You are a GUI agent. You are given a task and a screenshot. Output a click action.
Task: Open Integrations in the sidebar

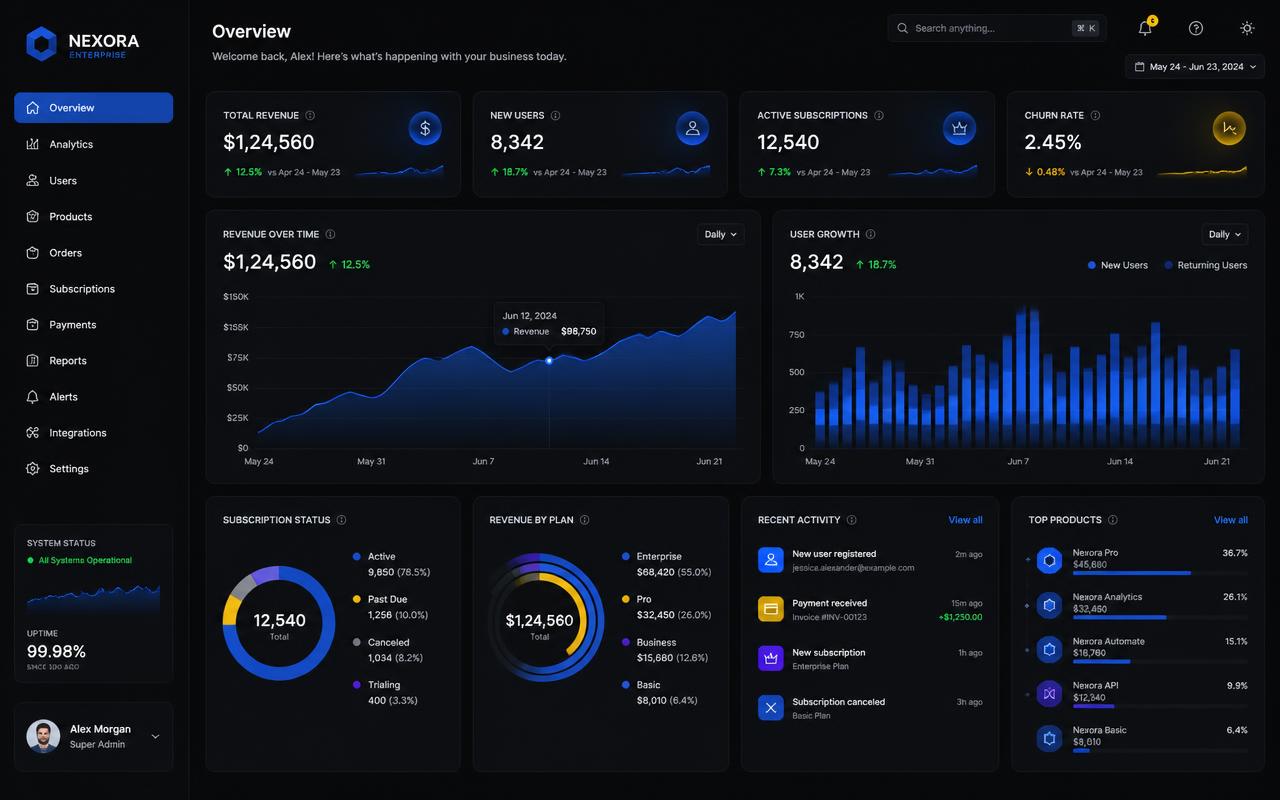tap(93, 433)
